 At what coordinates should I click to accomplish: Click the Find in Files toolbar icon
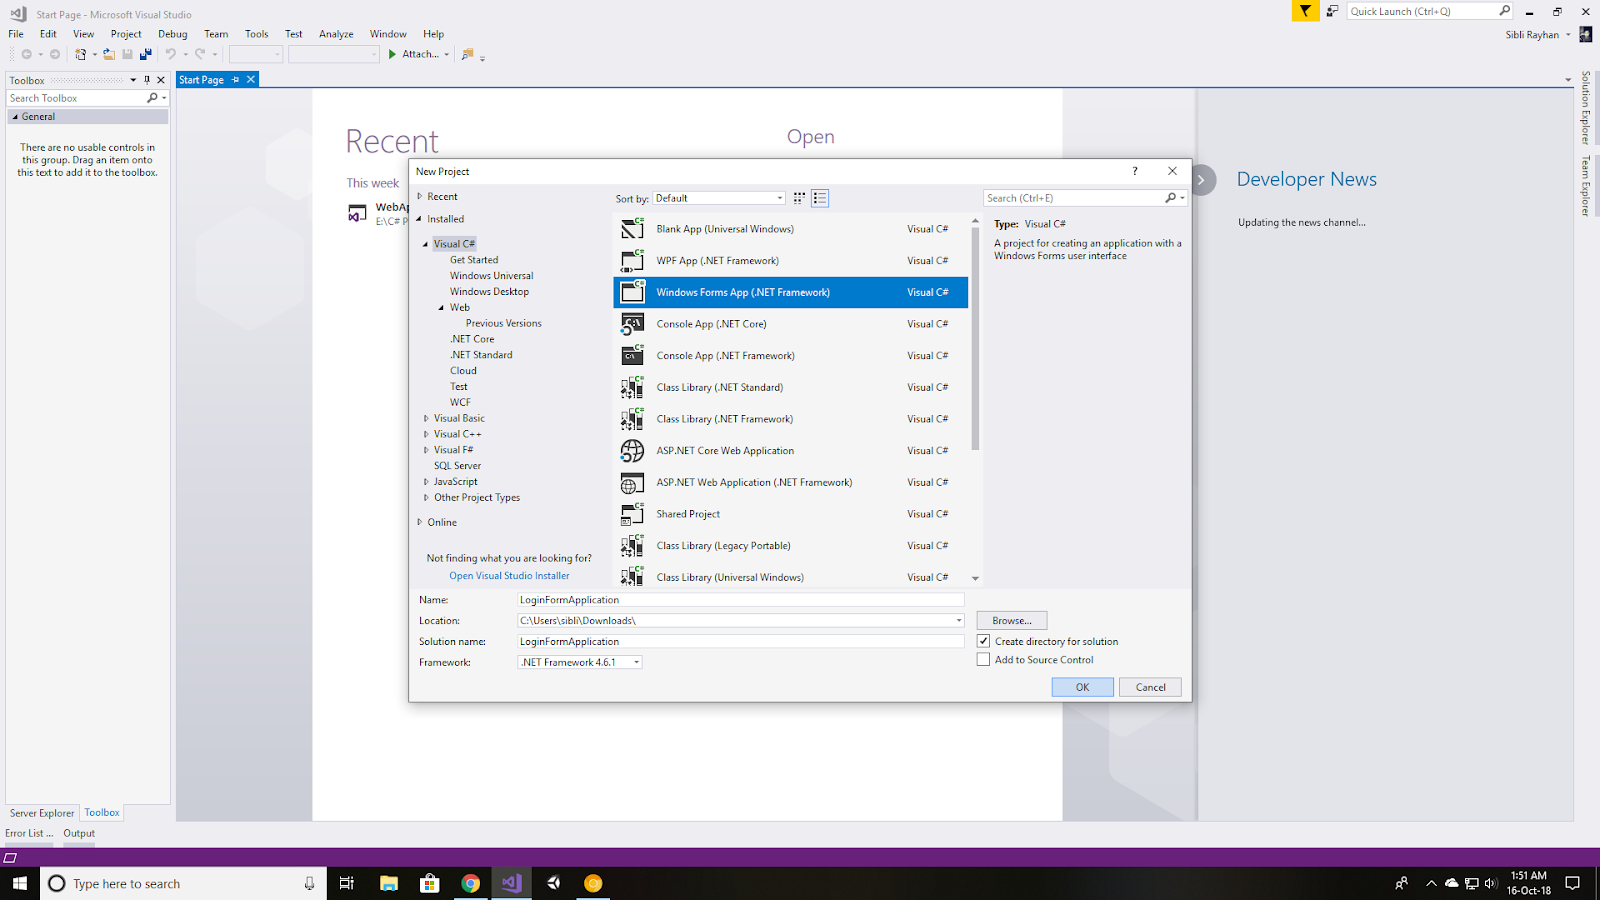tap(467, 54)
